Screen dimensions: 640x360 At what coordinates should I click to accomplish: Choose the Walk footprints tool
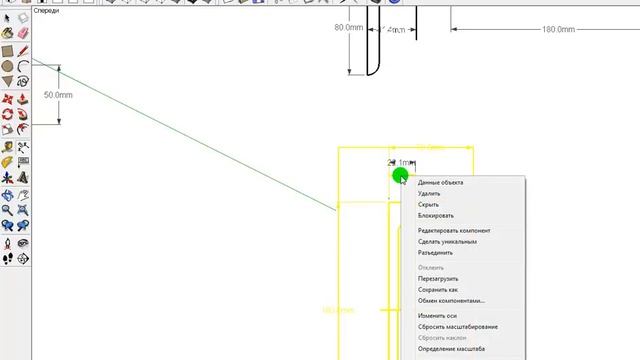click(7, 259)
